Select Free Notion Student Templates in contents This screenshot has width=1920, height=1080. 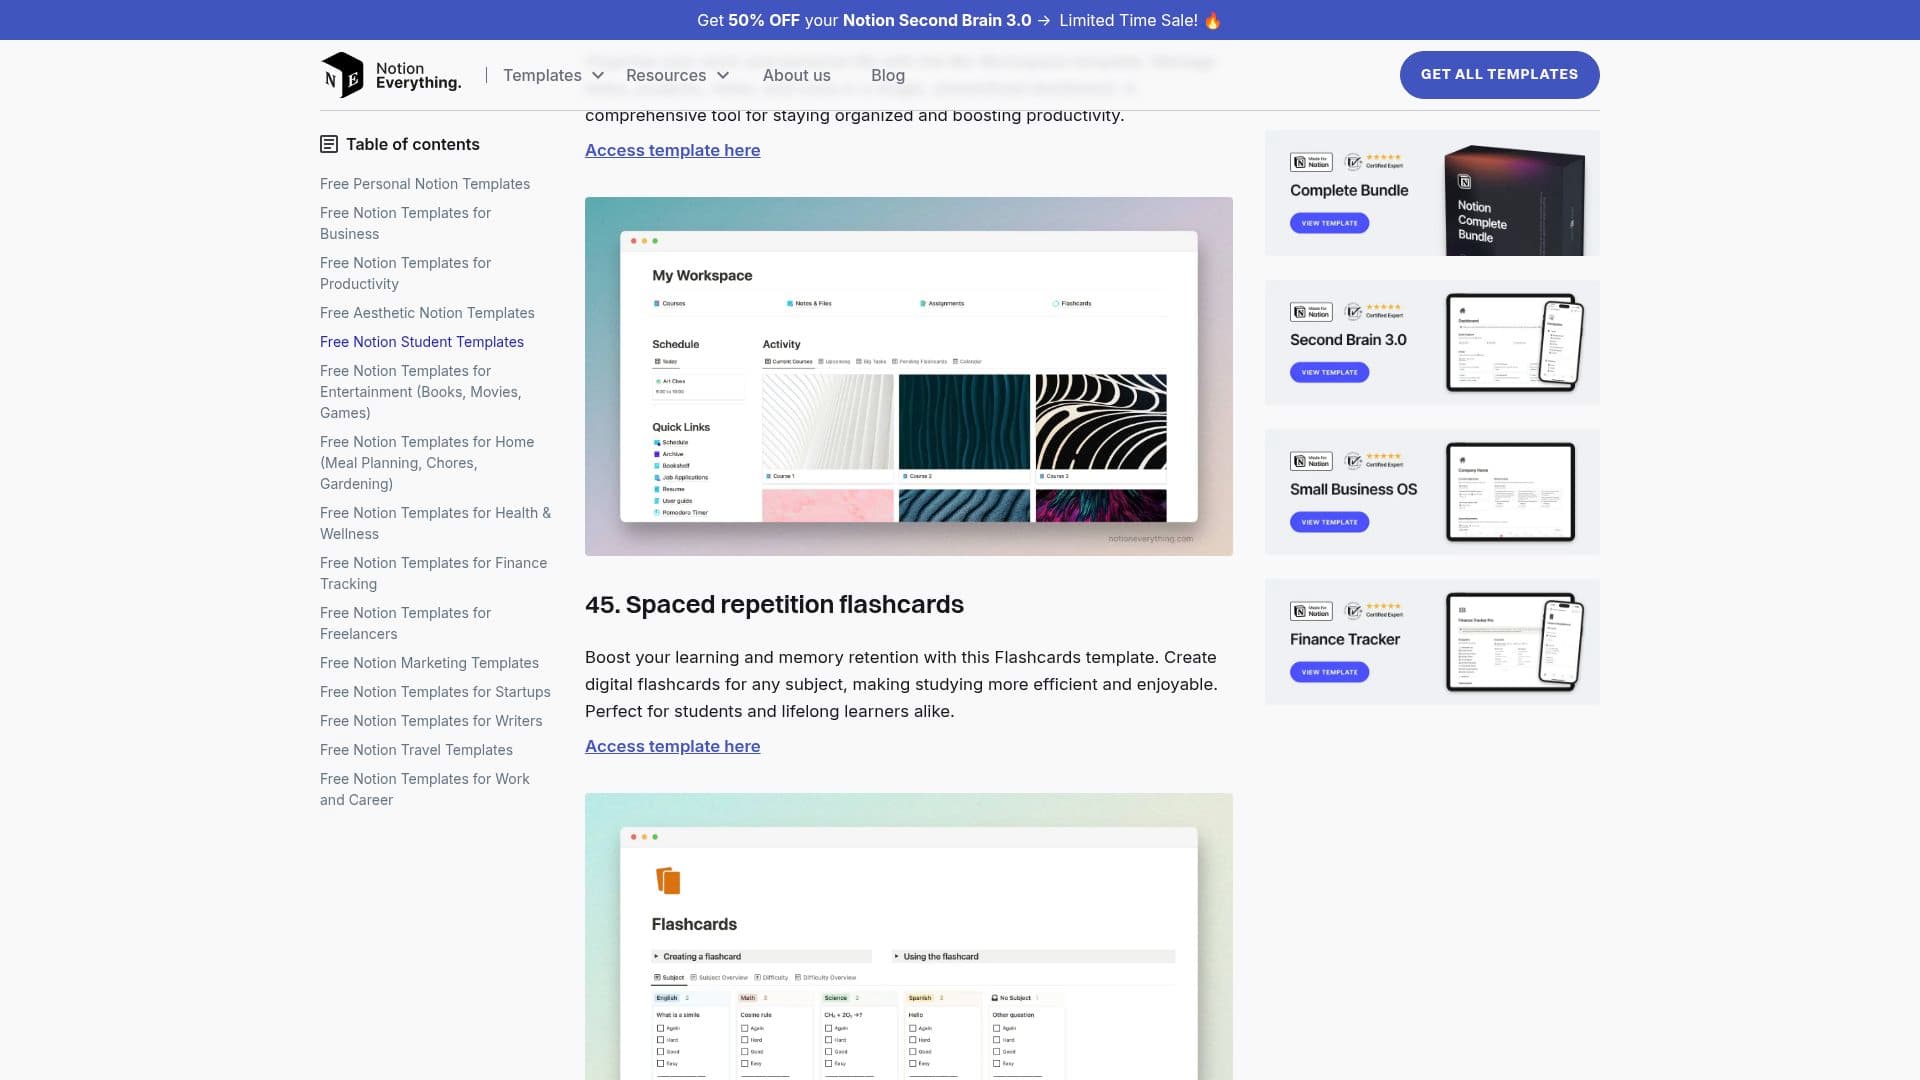click(422, 342)
